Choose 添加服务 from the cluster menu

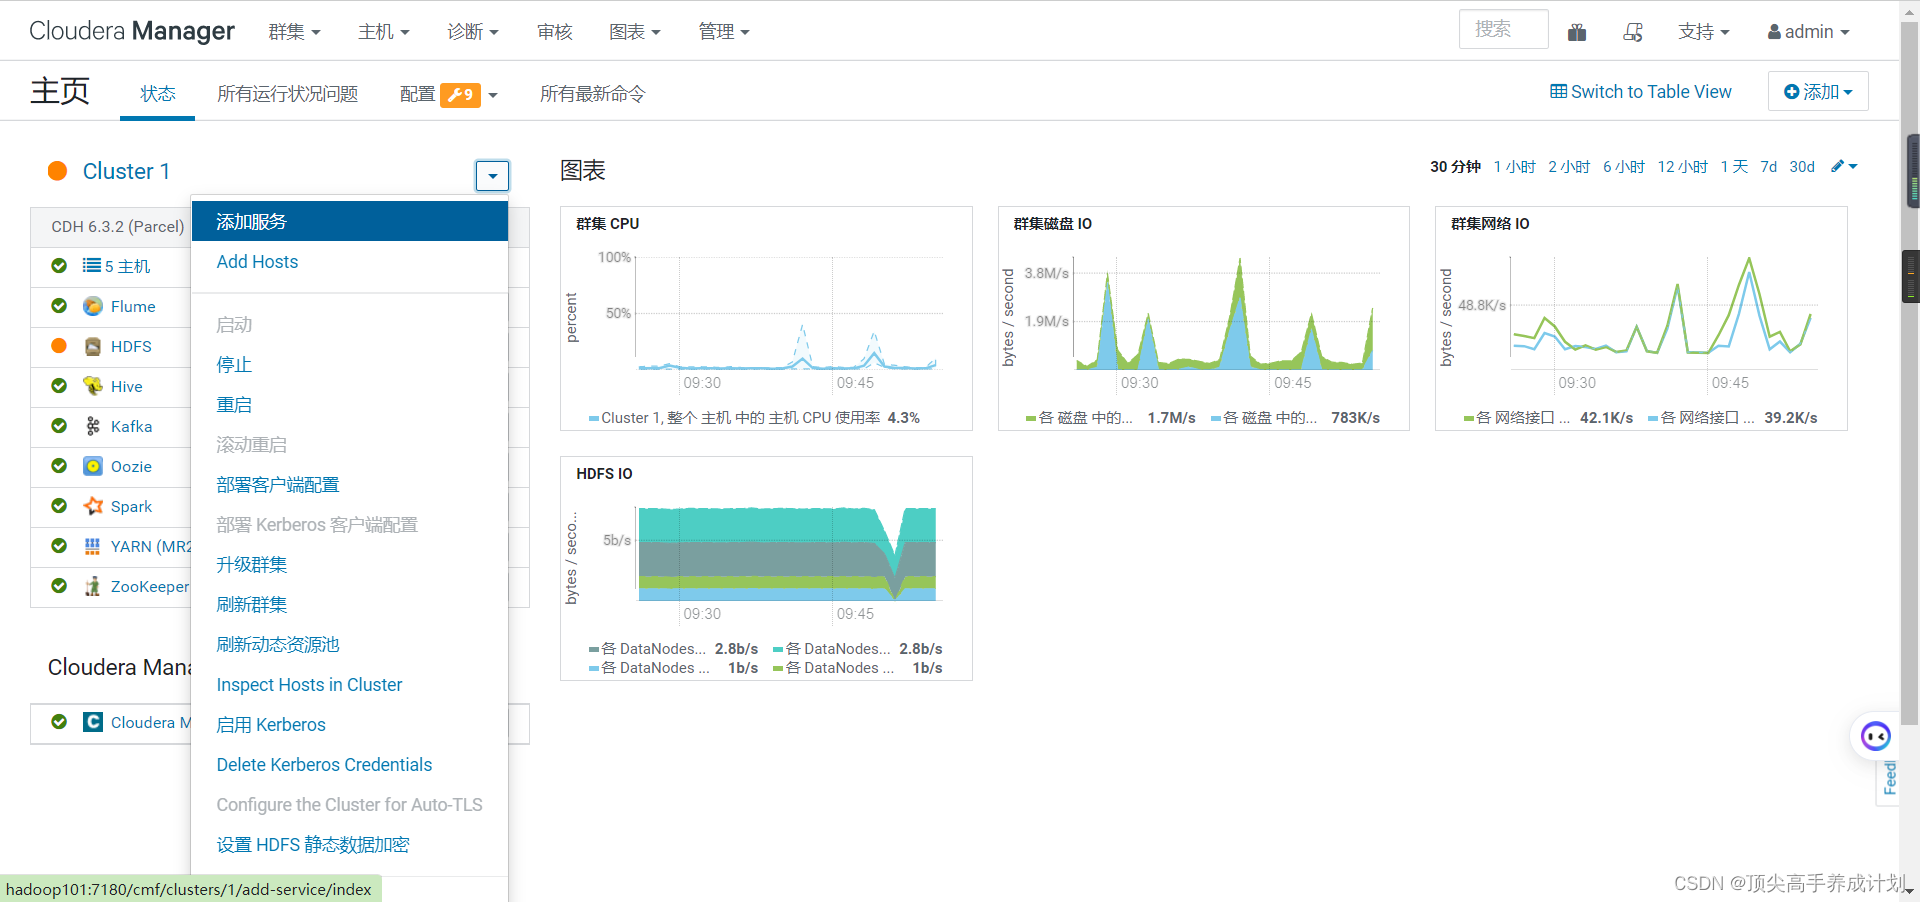tap(252, 222)
